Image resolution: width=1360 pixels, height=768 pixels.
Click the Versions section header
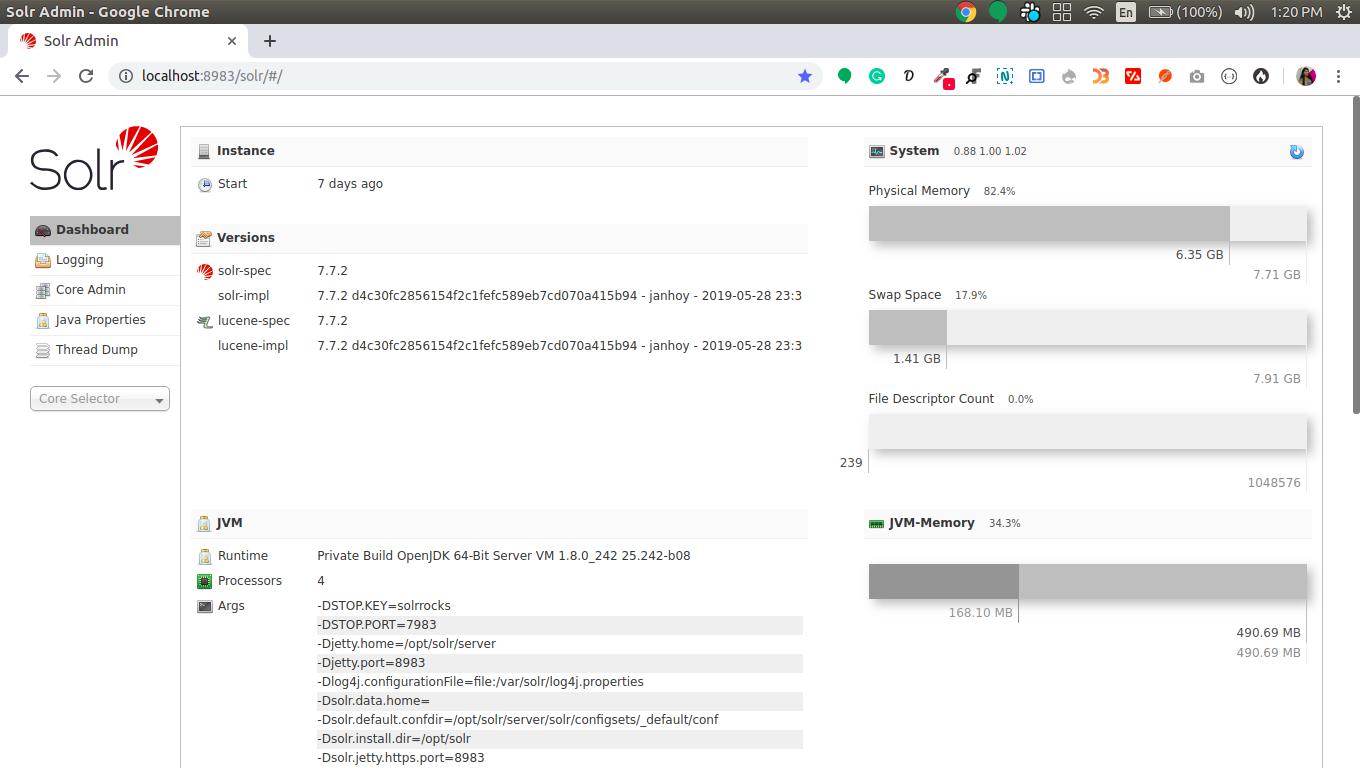247,237
